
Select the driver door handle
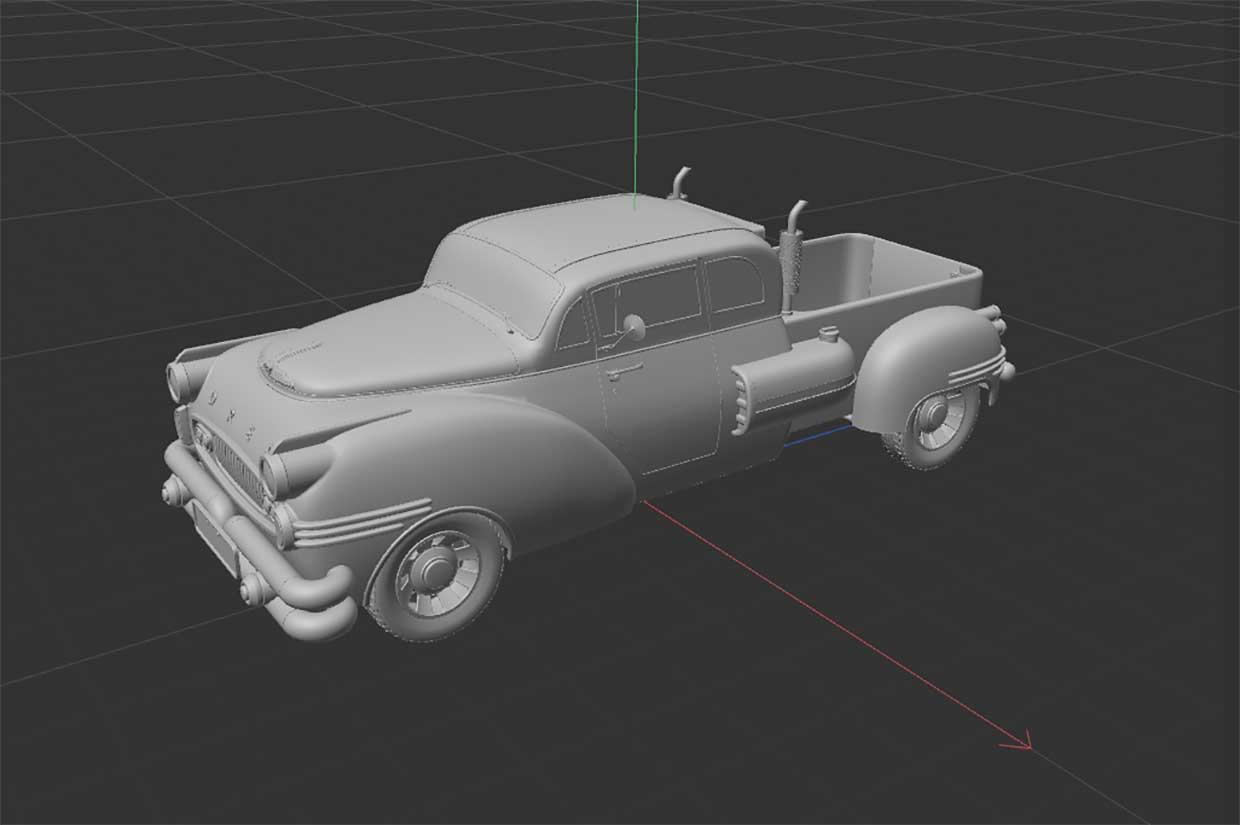tap(623, 370)
